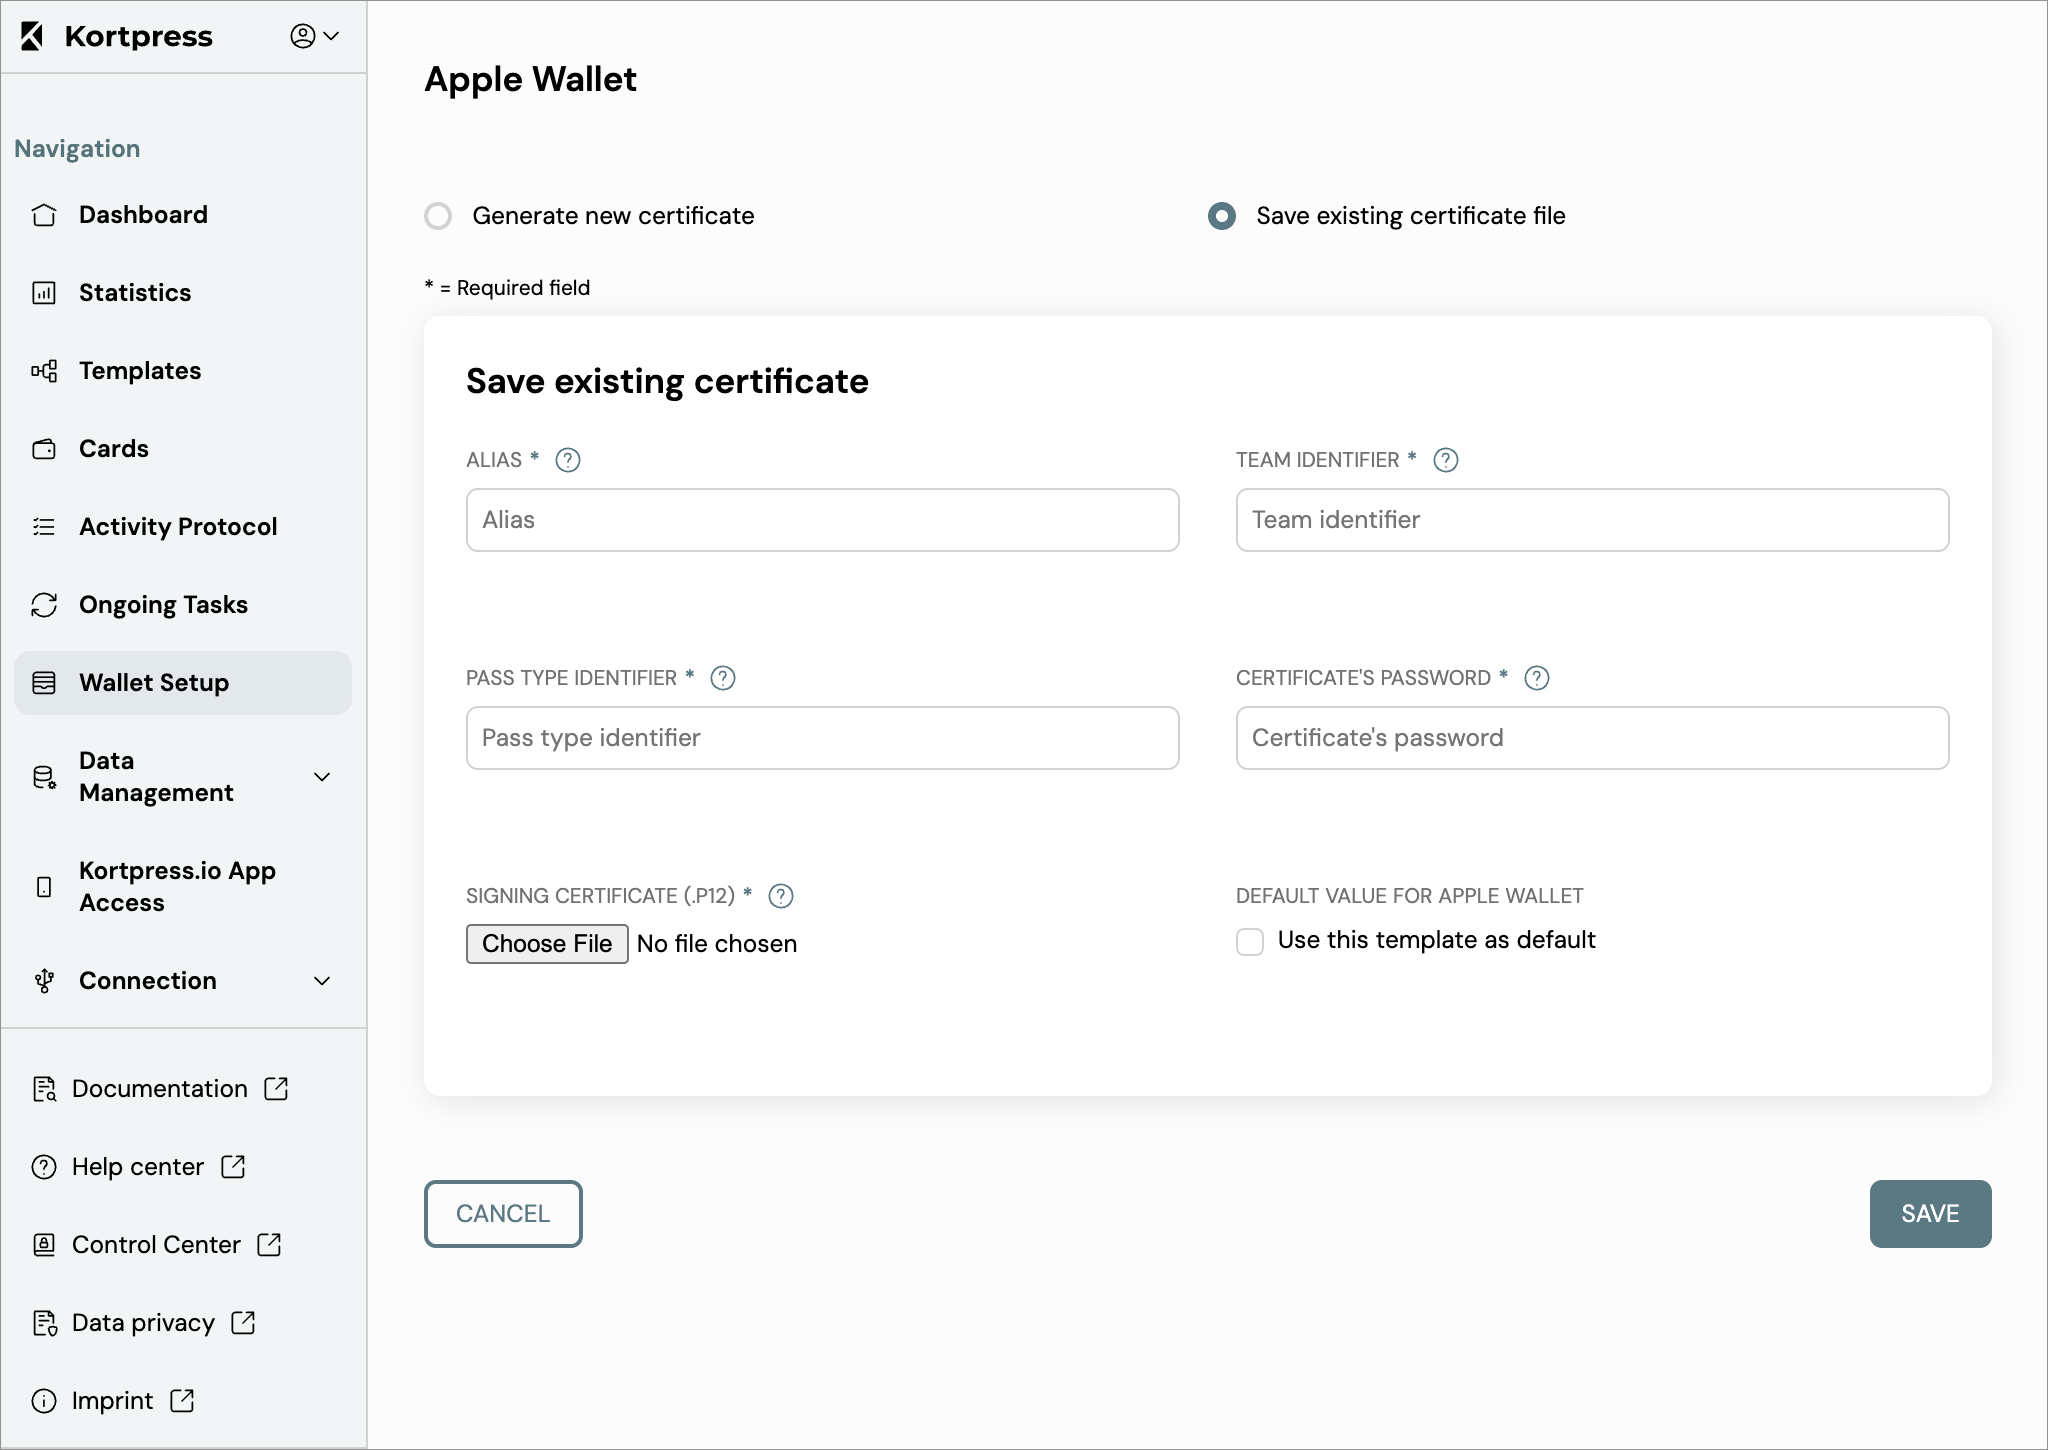Open the Control Center link
This screenshot has width=2048, height=1450.
click(x=156, y=1245)
